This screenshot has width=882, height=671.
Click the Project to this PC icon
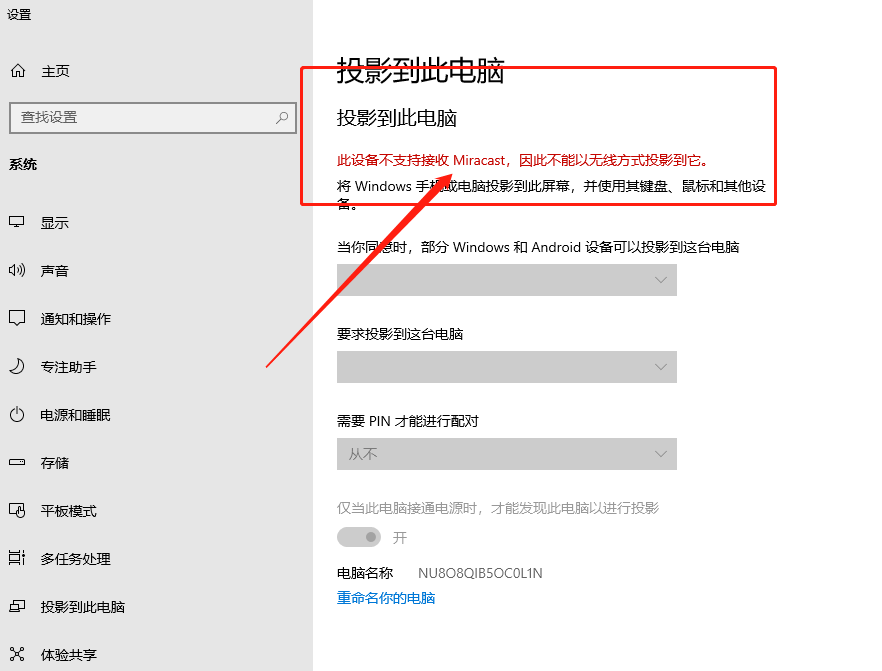click(x=17, y=606)
